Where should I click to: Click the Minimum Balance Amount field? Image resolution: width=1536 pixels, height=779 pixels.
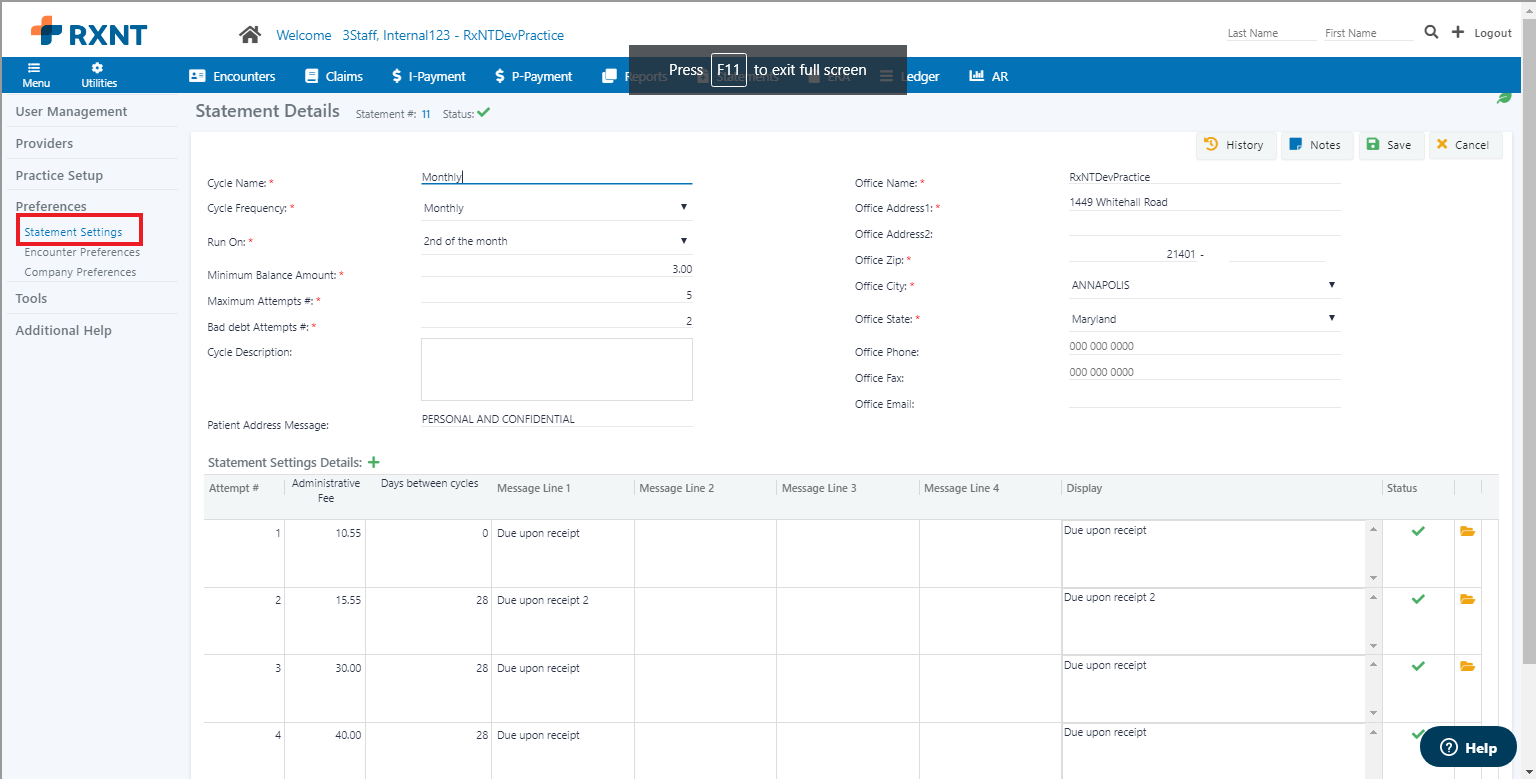tap(557, 269)
